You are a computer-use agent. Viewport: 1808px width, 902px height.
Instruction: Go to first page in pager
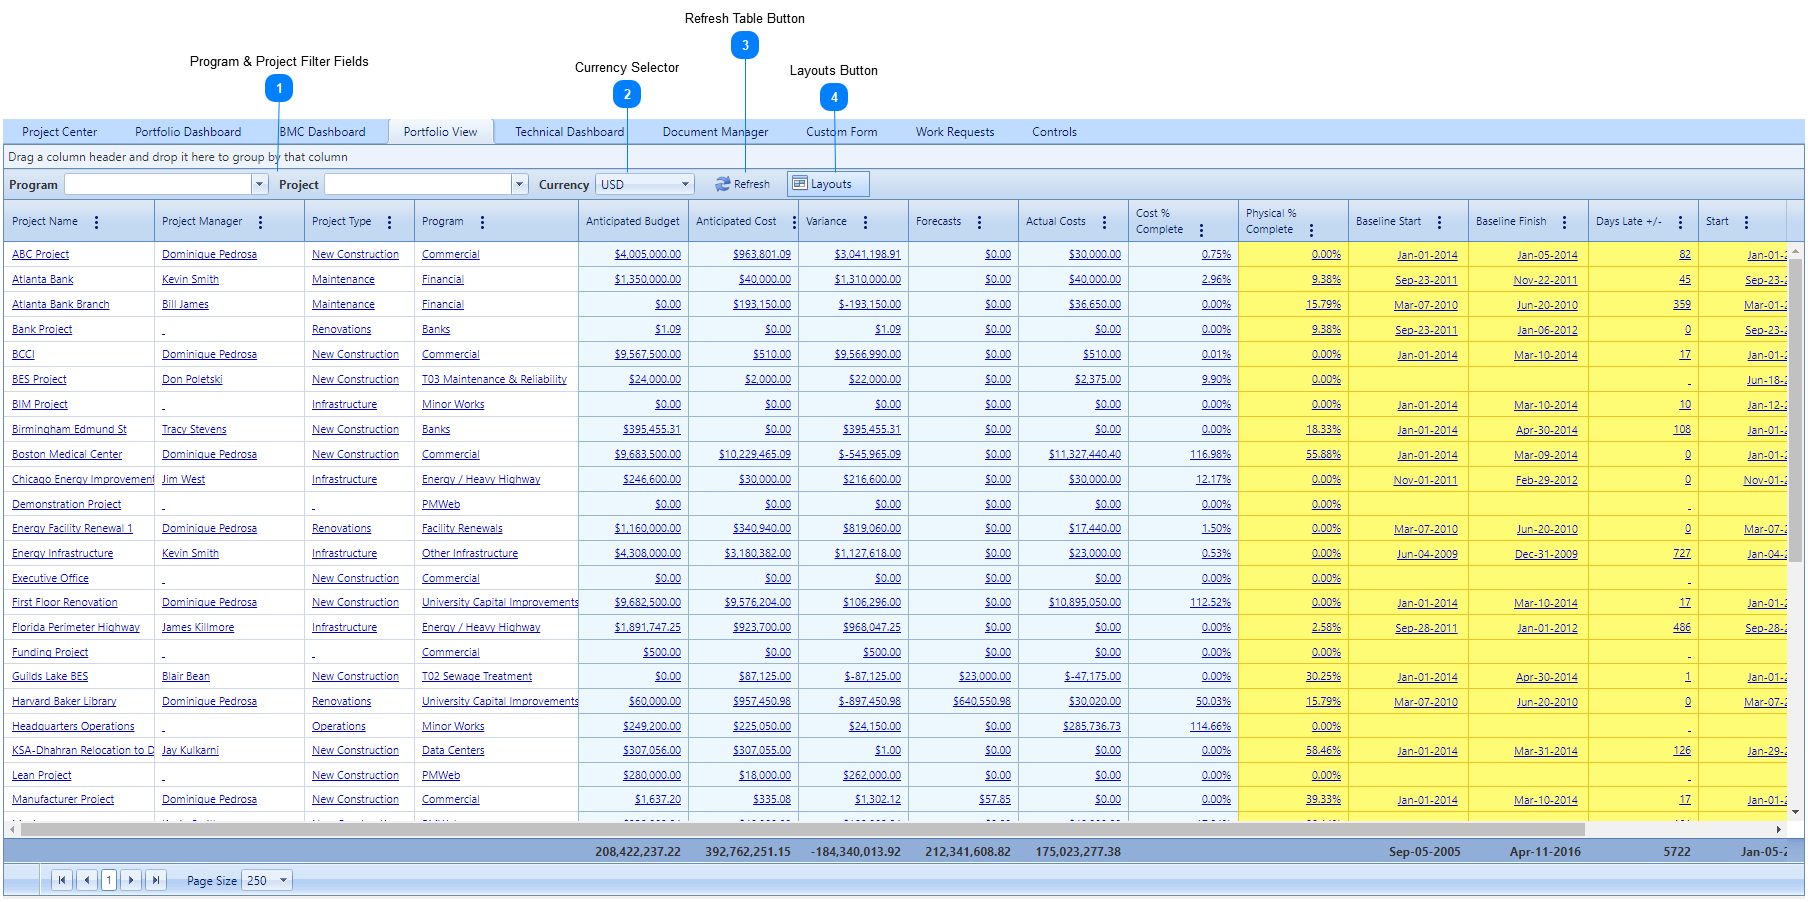click(x=62, y=880)
